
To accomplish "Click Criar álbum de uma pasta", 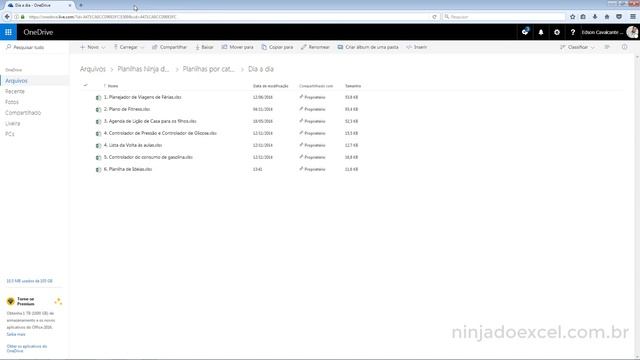I will pyautogui.click(x=368, y=47).
